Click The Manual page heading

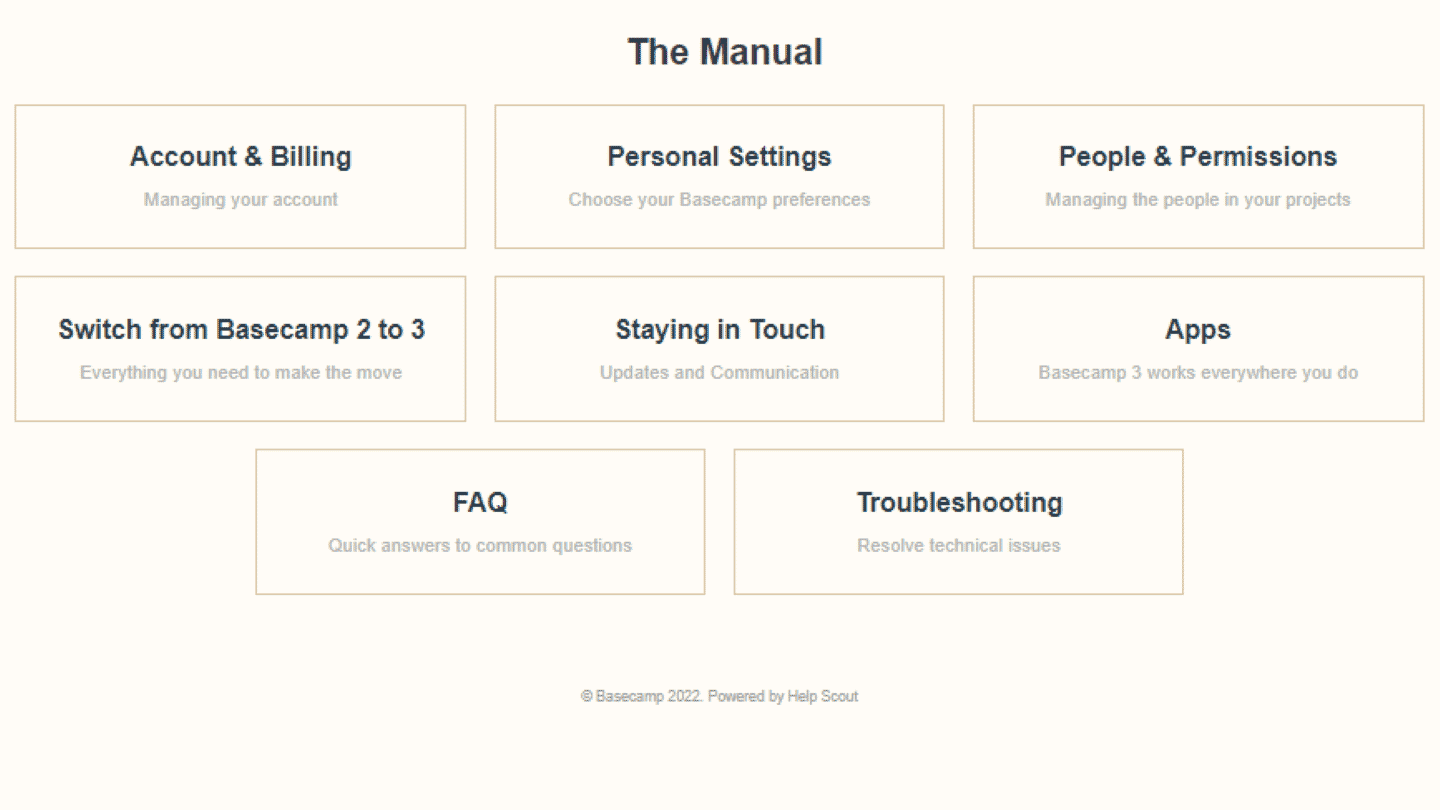pos(725,52)
